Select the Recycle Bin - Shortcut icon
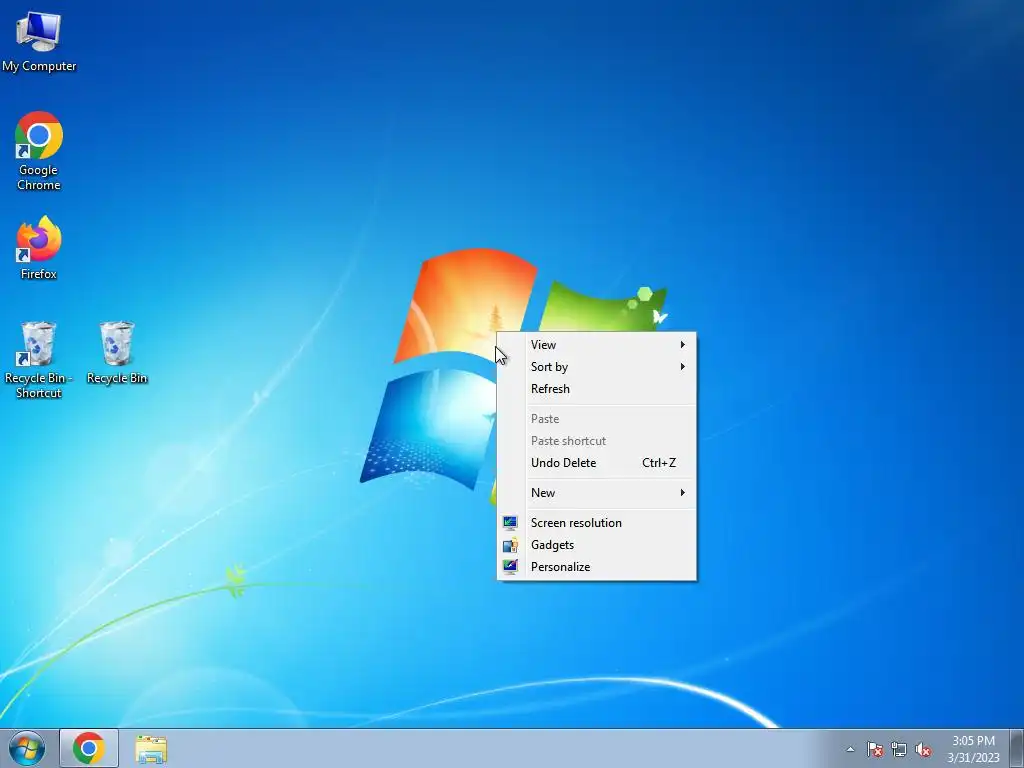Viewport: 1024px width, 768px height. (39, 359)
